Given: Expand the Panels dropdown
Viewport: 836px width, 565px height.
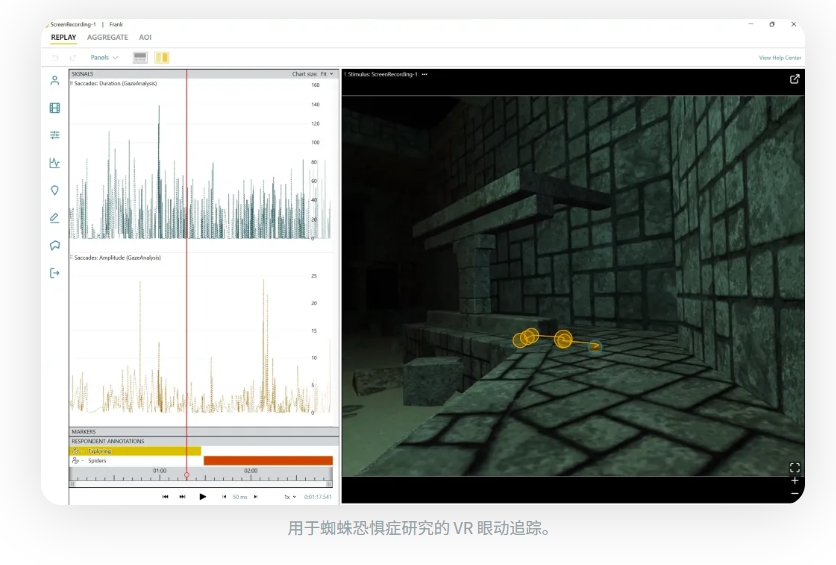Looking at the screenshot, I should pos(104,58).
